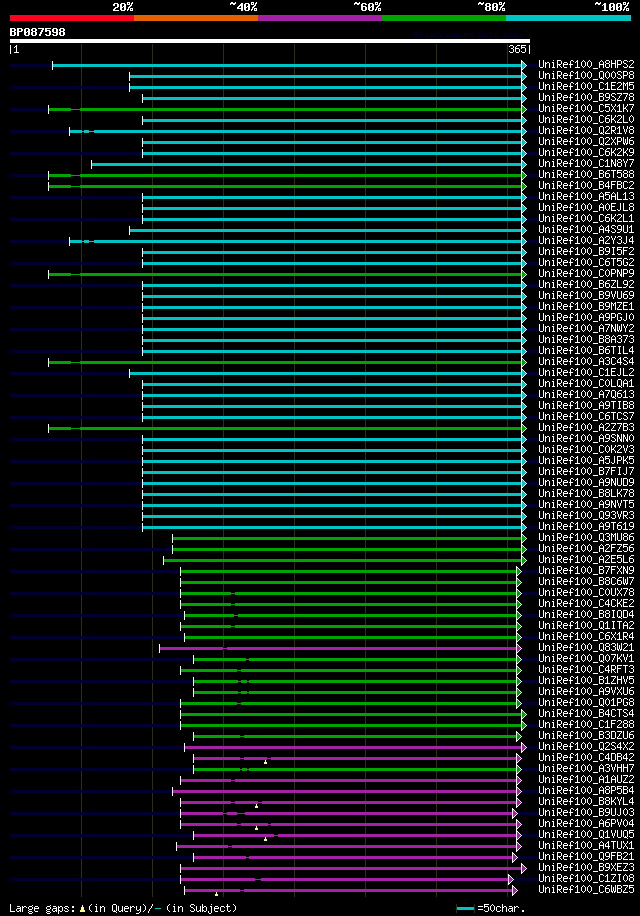640x916 pixels.
Task: Select the UniRef100_B9I5F2 label
Action: [586, 251]
